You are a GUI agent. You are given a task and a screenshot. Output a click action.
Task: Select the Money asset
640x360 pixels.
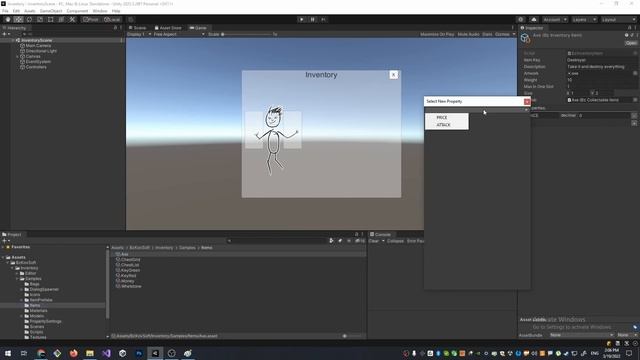pos(127,281)
